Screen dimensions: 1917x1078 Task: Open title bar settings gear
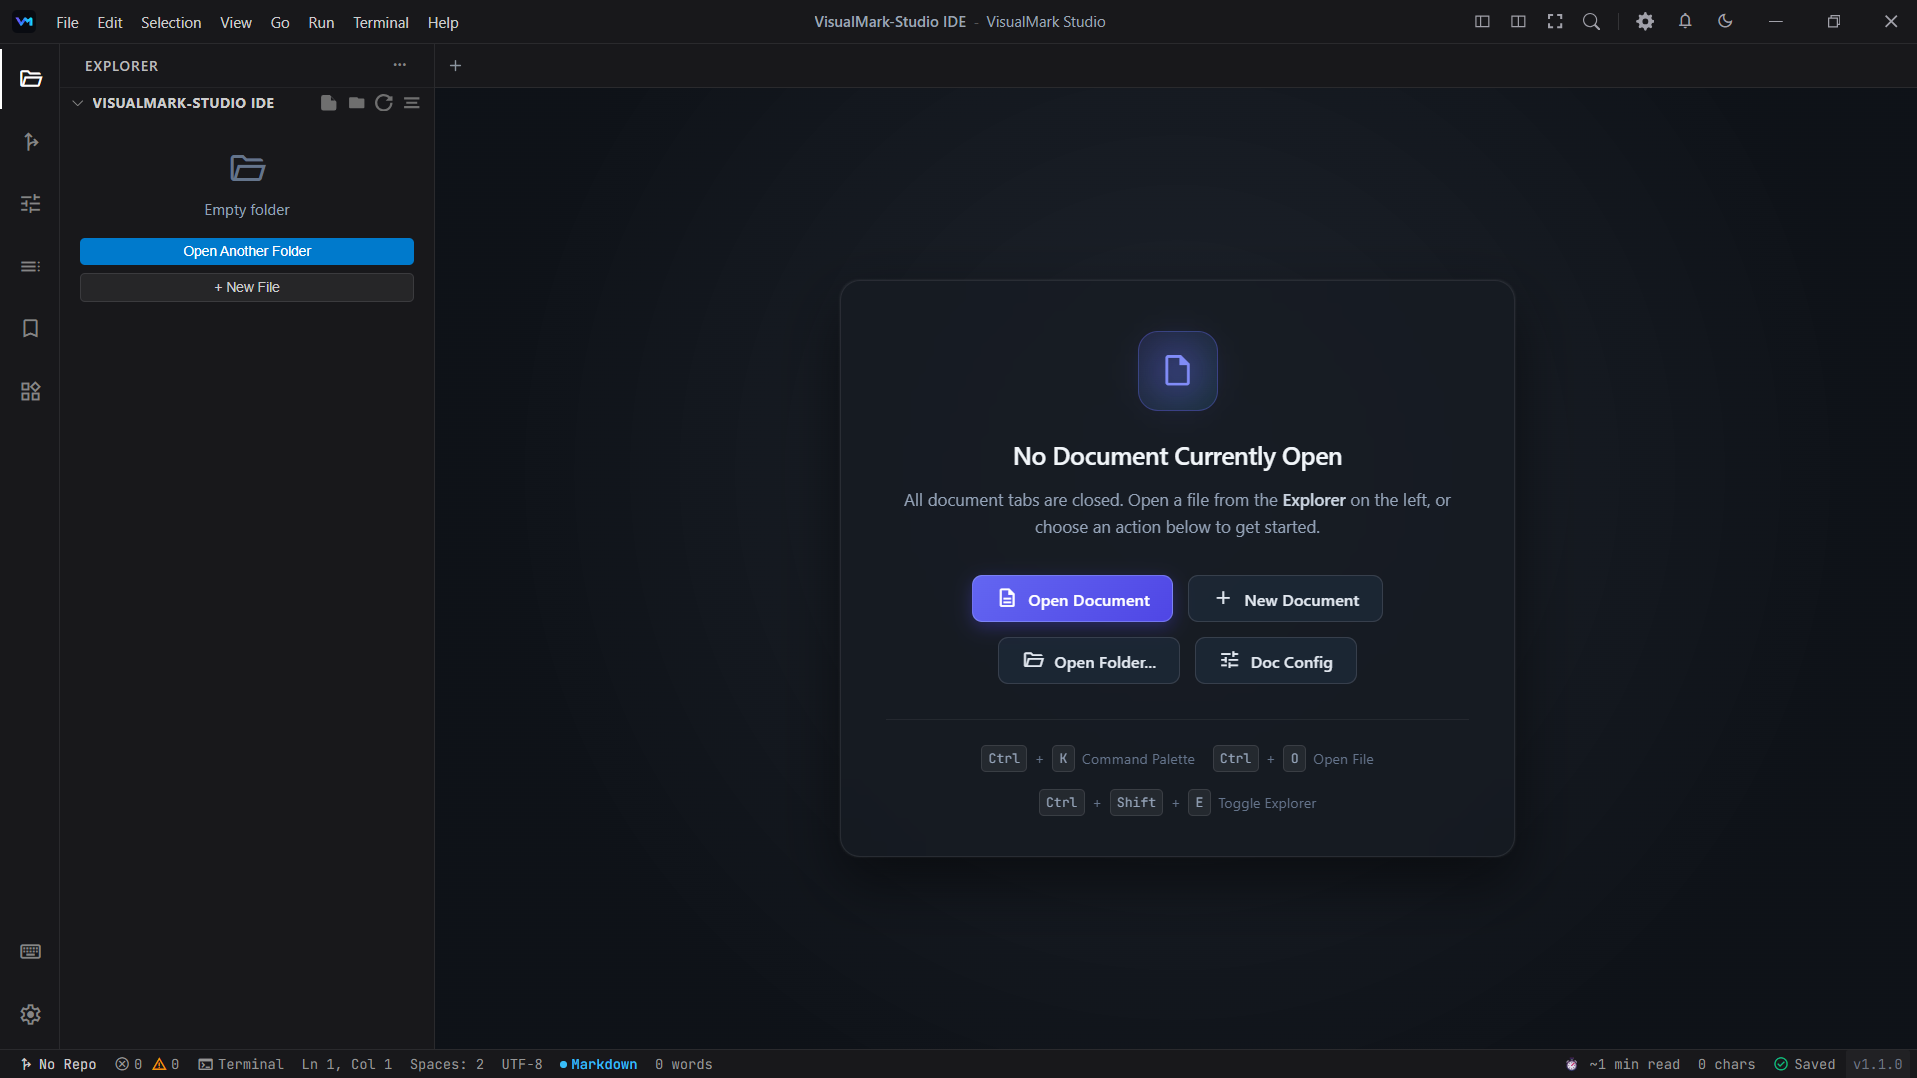[1645, 22]
